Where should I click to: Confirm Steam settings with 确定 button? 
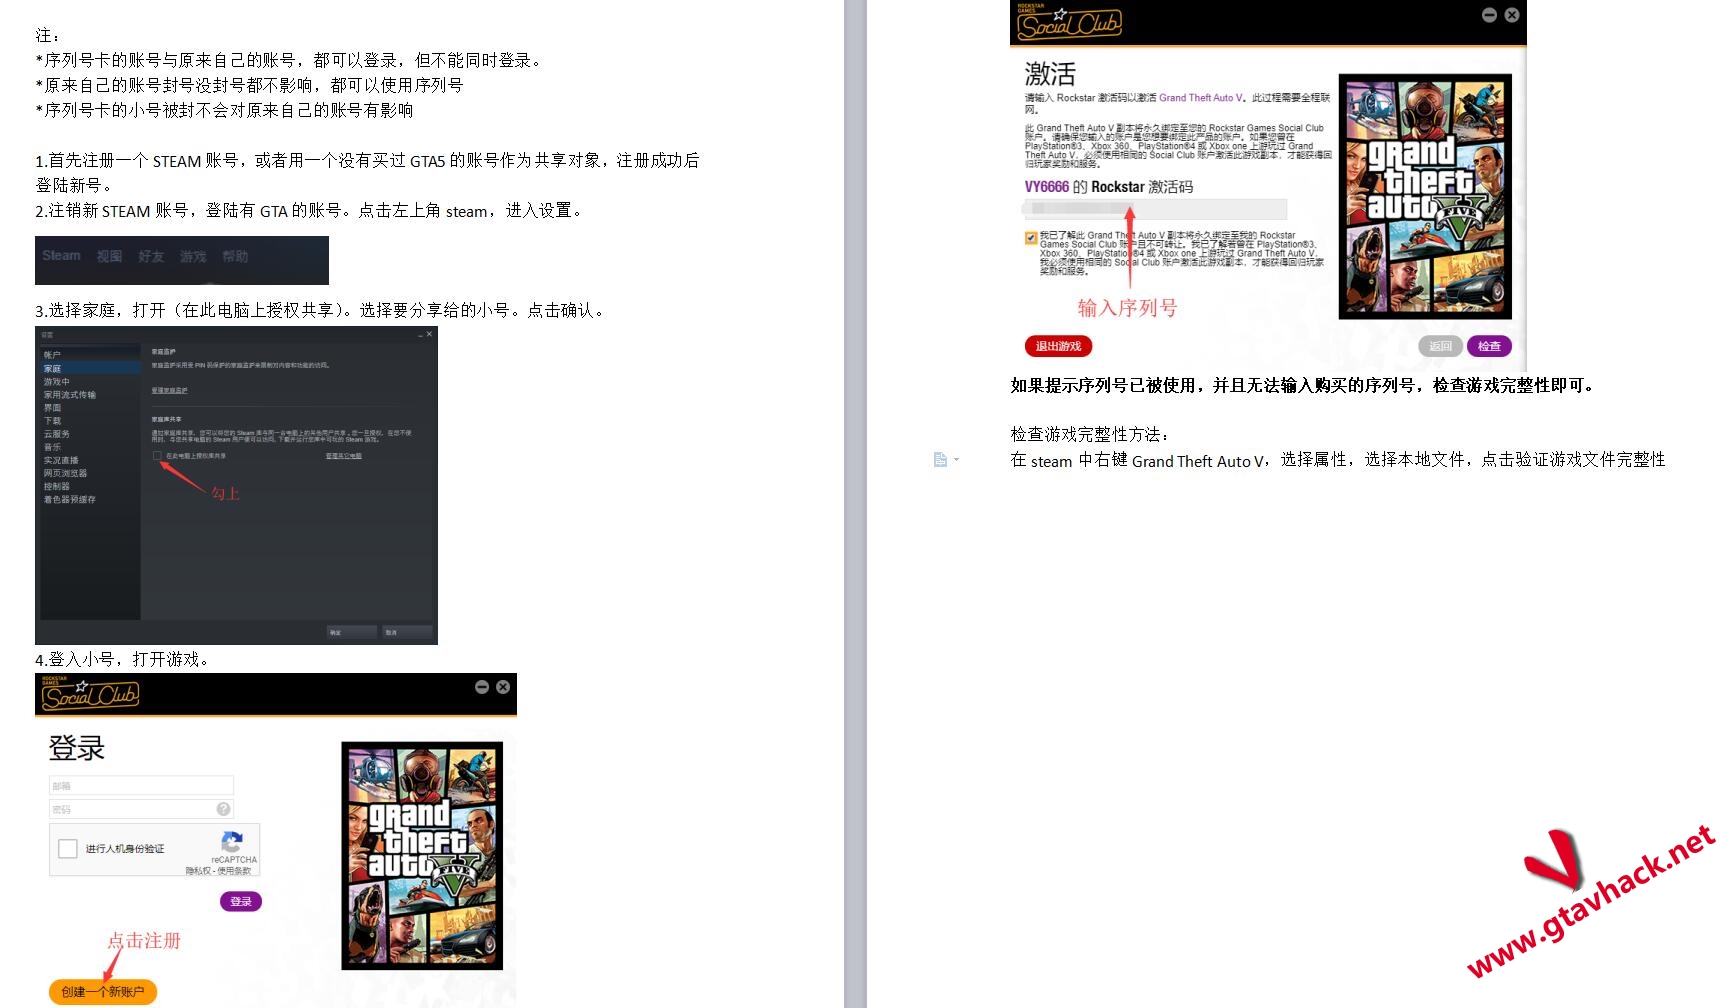(352, 632)
